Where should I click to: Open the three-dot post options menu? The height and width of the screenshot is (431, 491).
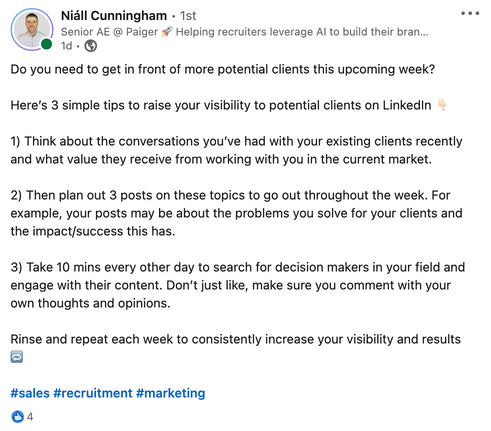[470, 14]
